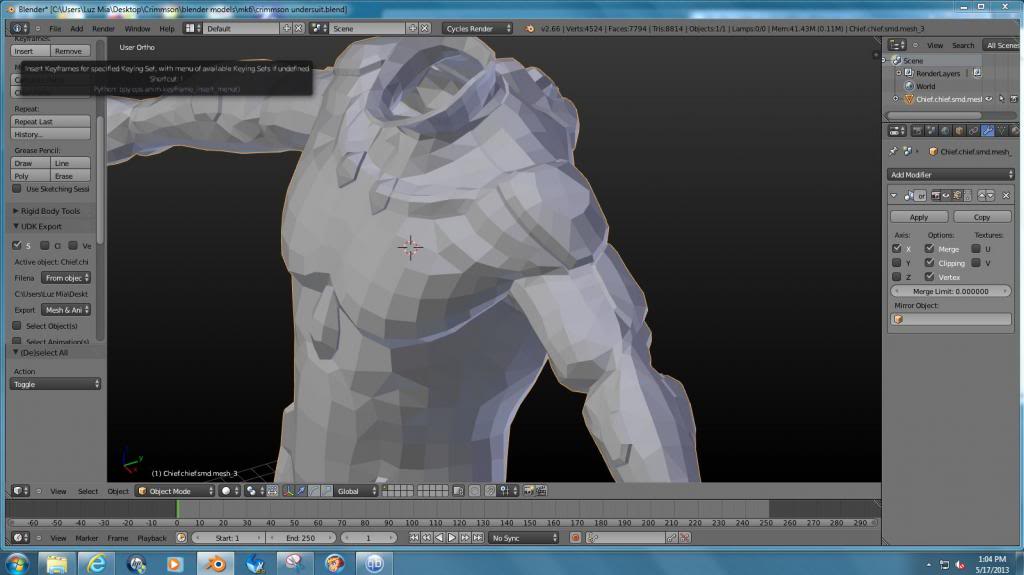This screenshot has height=575, width=1024.
Task: Enable the Y axis mirror checkbox
Action: point(897,263)
